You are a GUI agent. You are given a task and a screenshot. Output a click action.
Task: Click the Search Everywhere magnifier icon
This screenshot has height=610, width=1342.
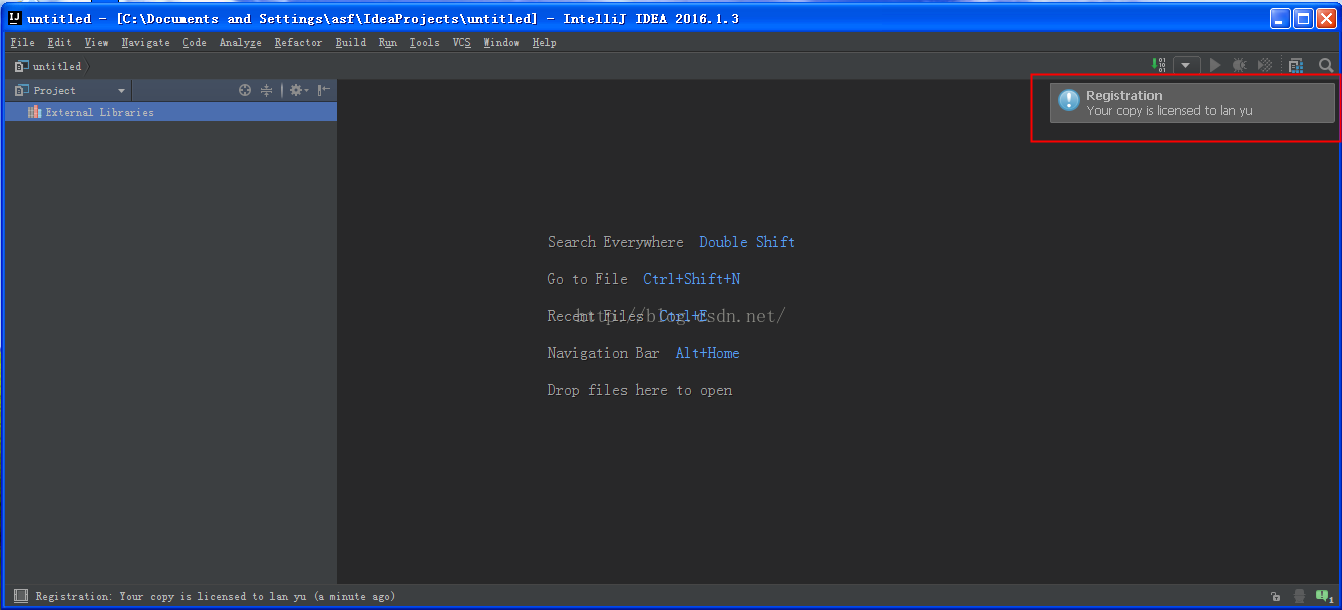pyautogui.click(x=1326, y=65)
